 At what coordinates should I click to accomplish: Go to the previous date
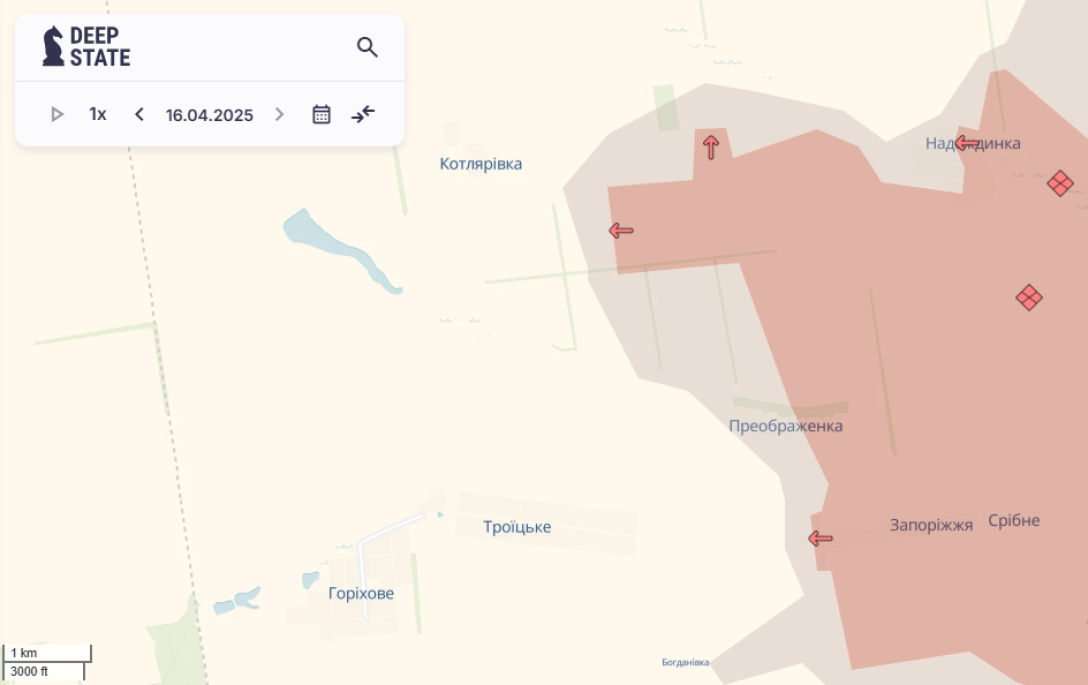(x=139, y=114)
